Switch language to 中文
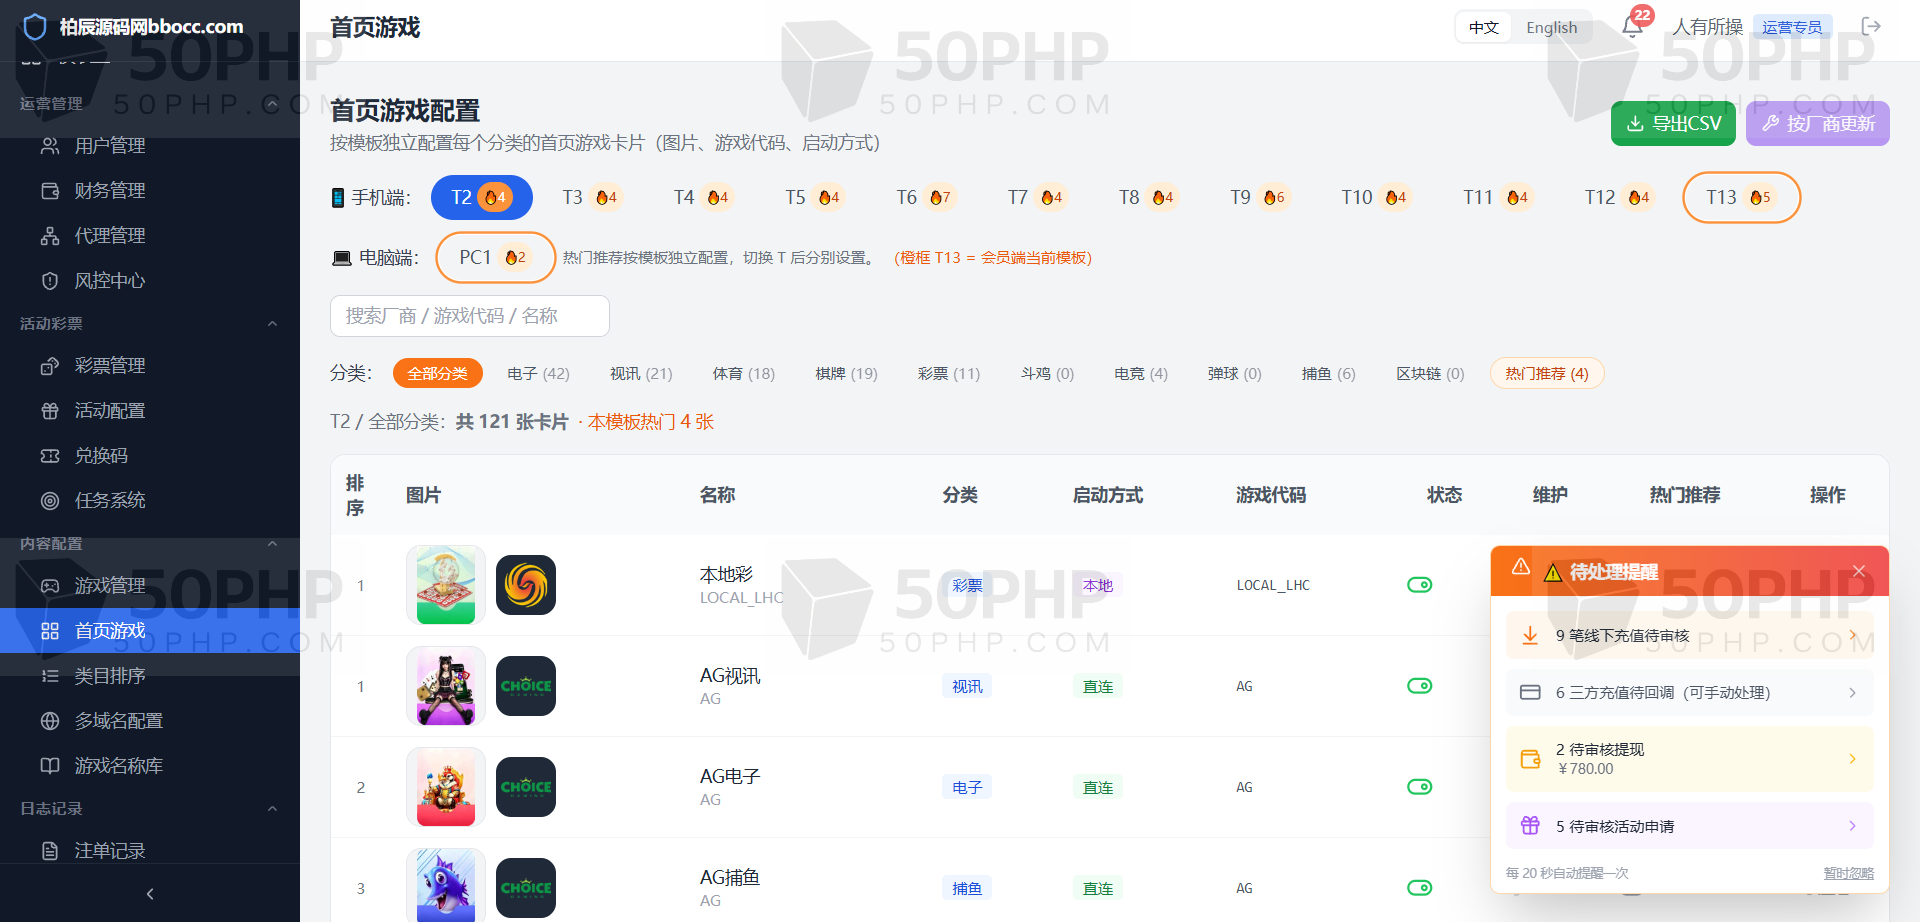 (1484, 27)
